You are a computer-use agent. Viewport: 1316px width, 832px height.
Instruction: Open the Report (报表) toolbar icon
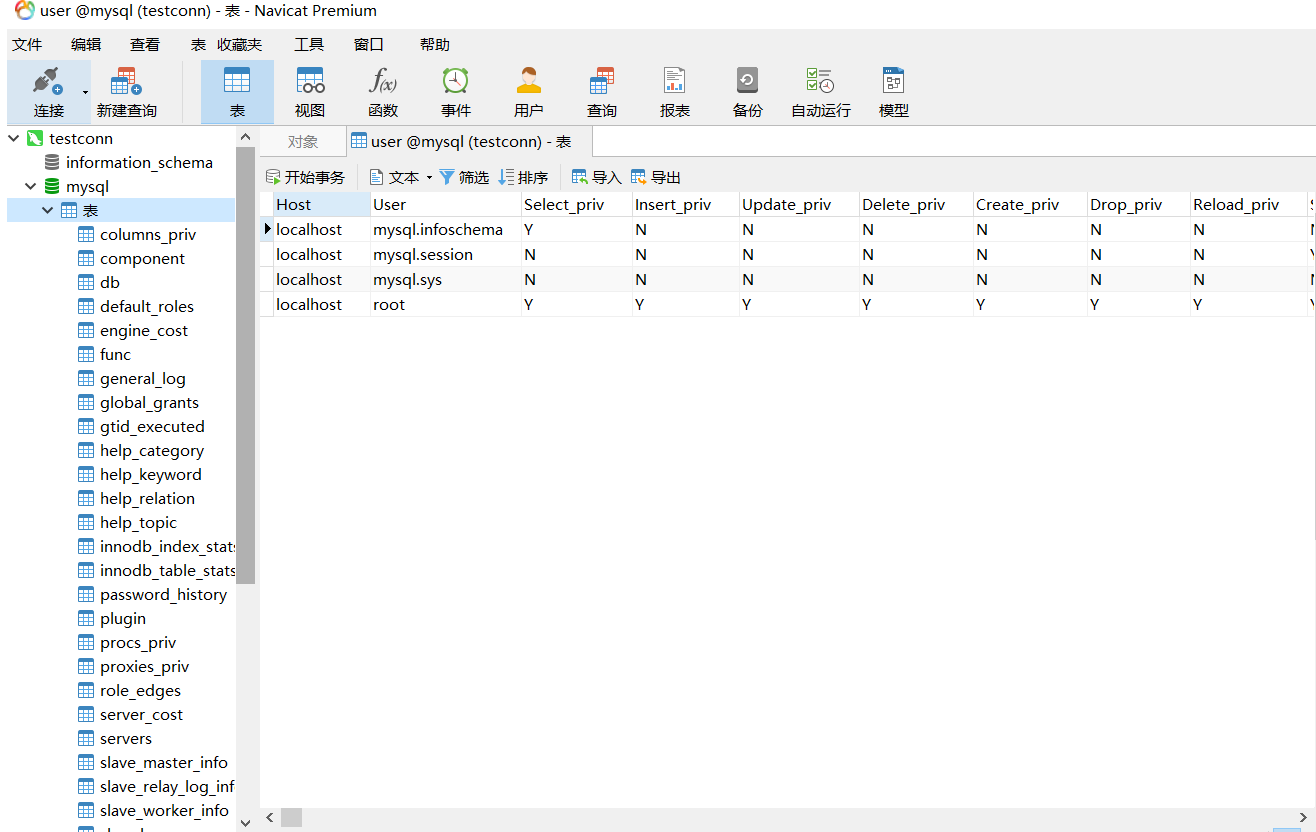click(x=675, y=81)
